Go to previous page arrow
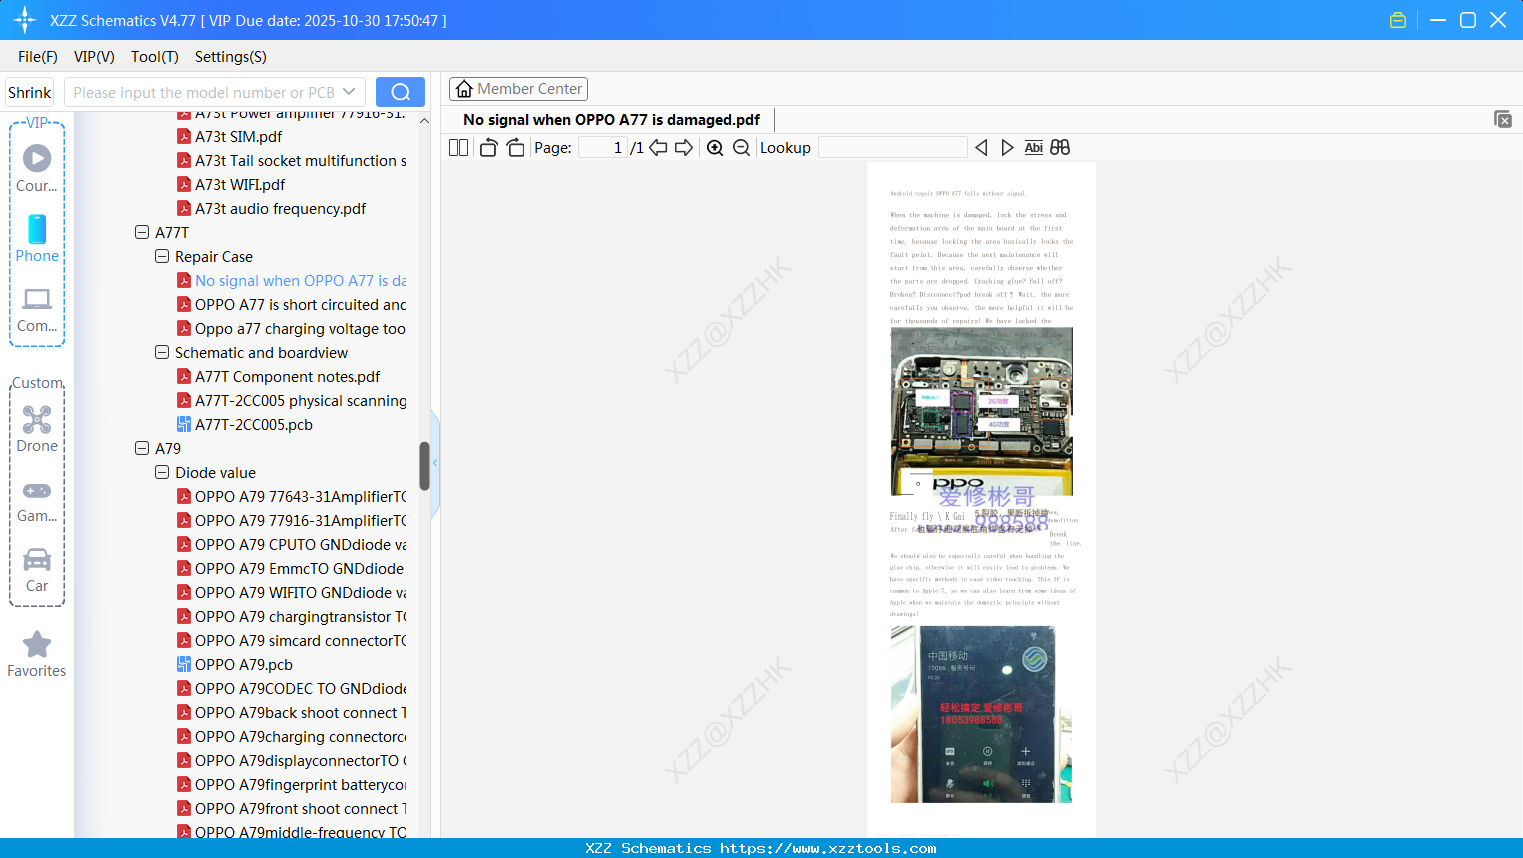Viewport: 1523px width, 858px height. 658,148
